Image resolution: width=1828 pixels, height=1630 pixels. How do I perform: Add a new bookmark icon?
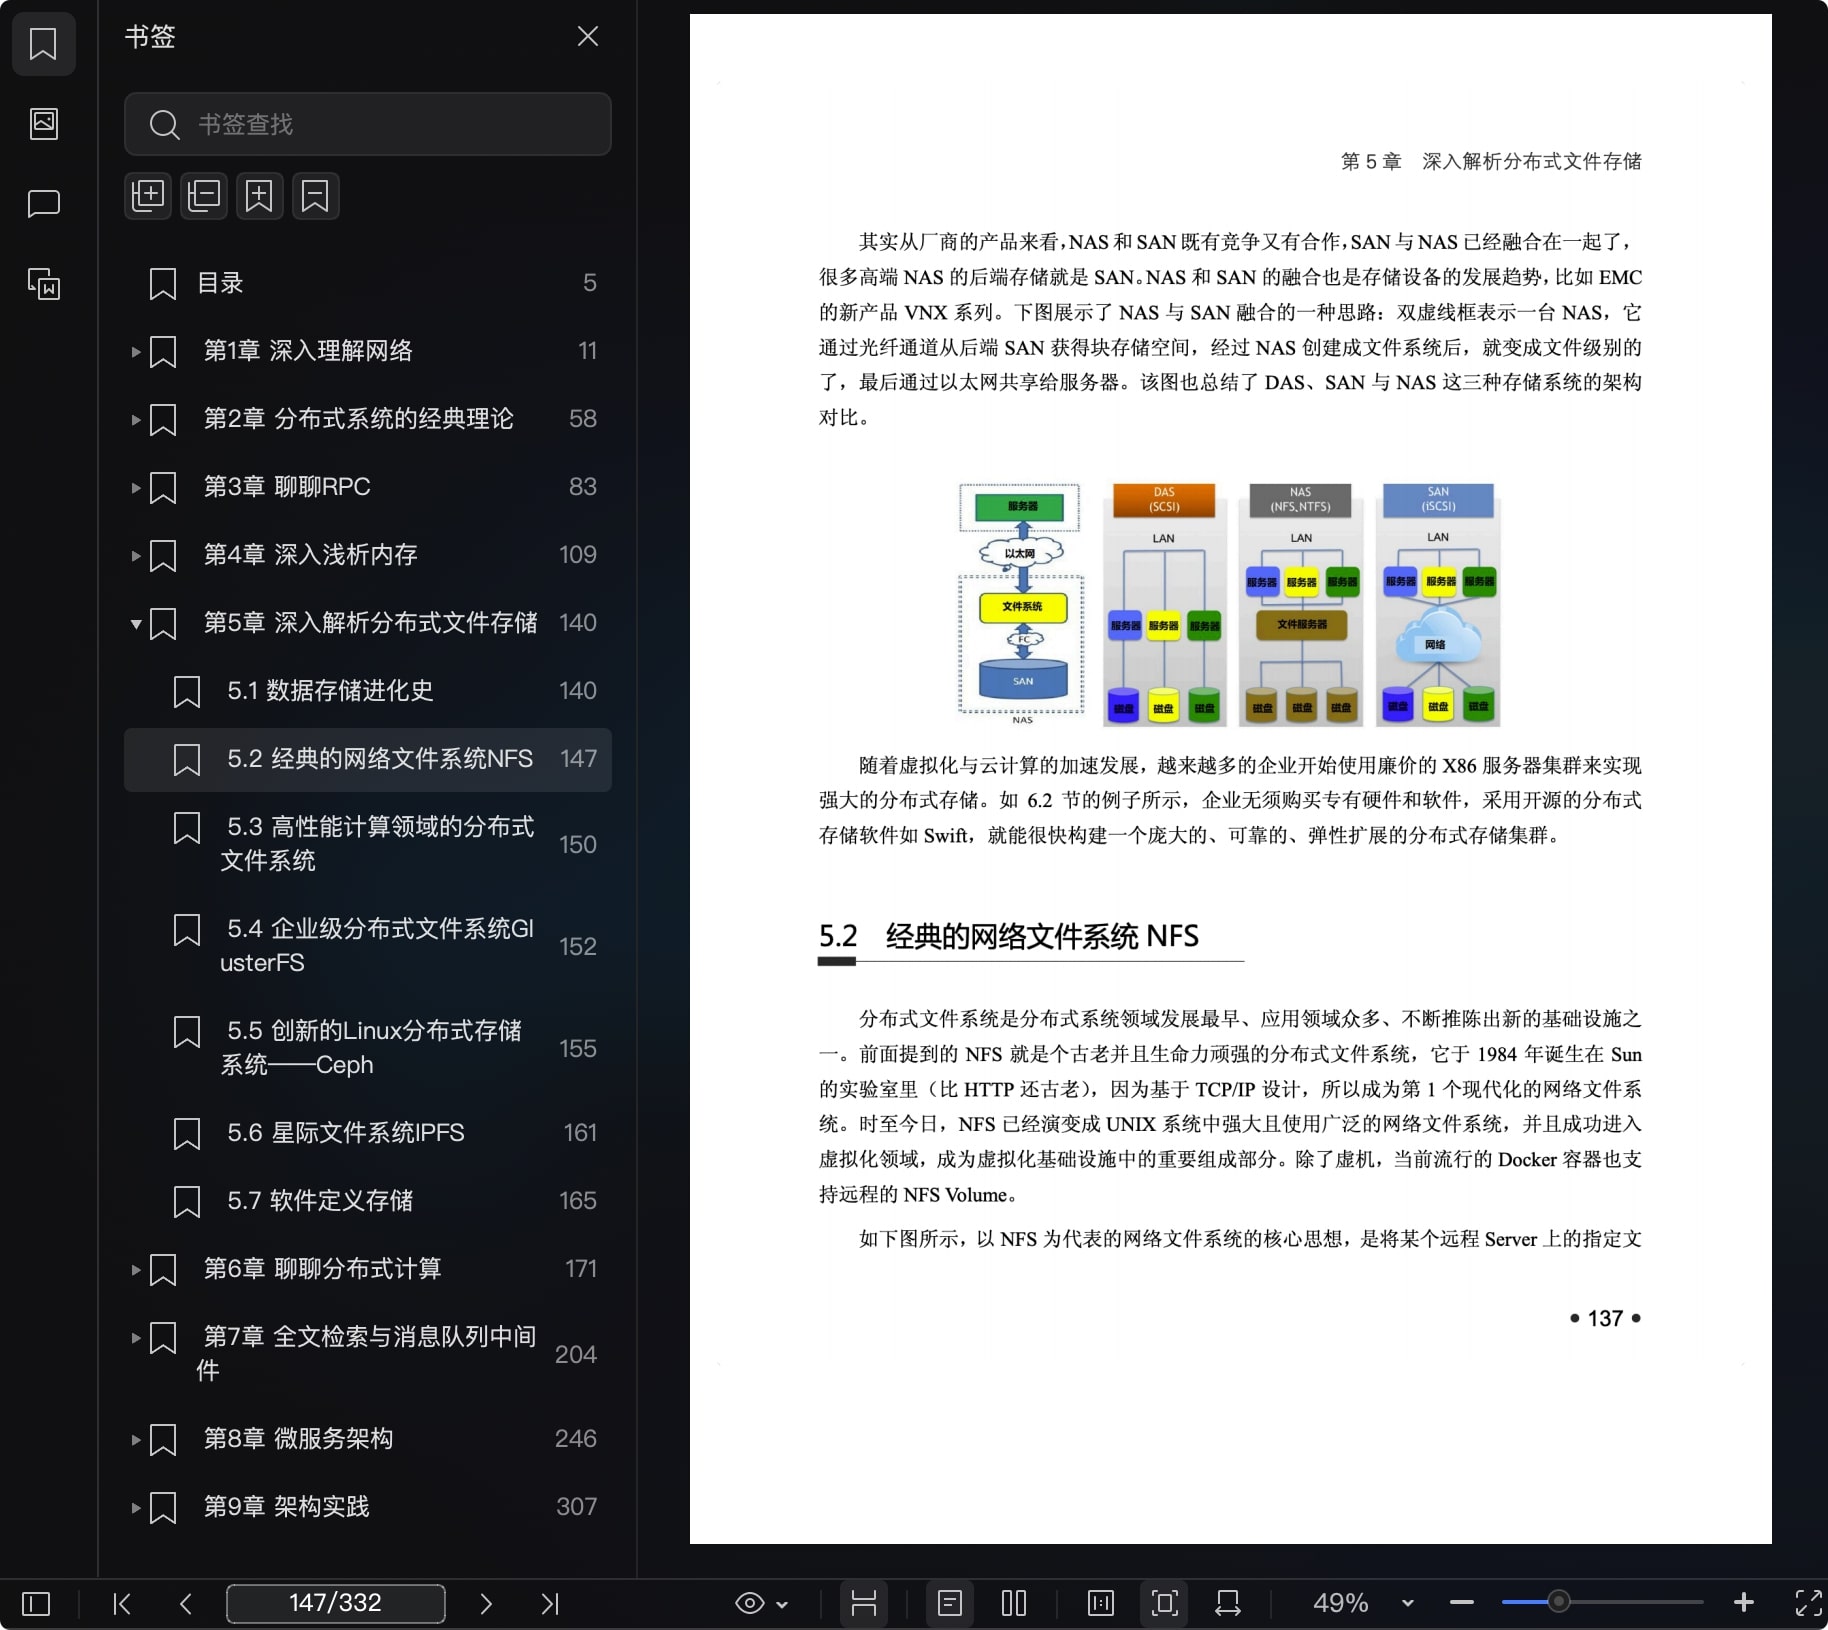pyautogui.click(x=260, y=196)
